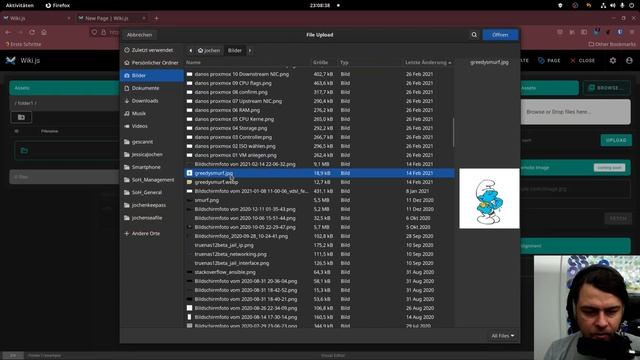Click Wiki.js CLOSE button

pos(583,60)
